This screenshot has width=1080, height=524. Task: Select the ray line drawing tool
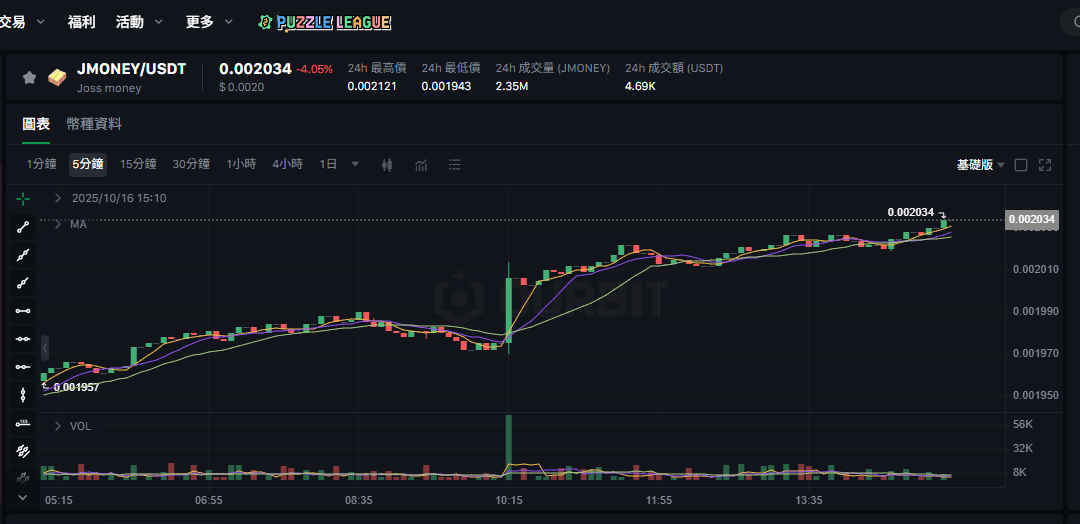click(23, 283)
